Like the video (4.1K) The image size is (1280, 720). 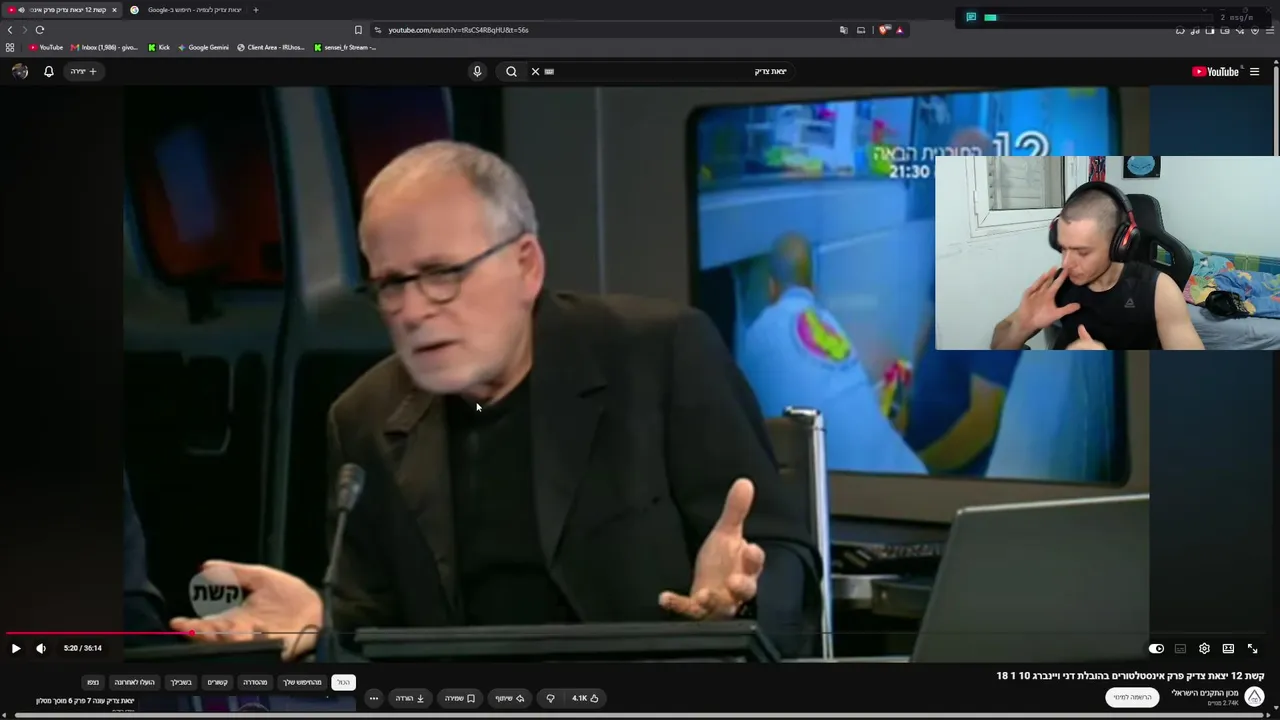point(585,698)
